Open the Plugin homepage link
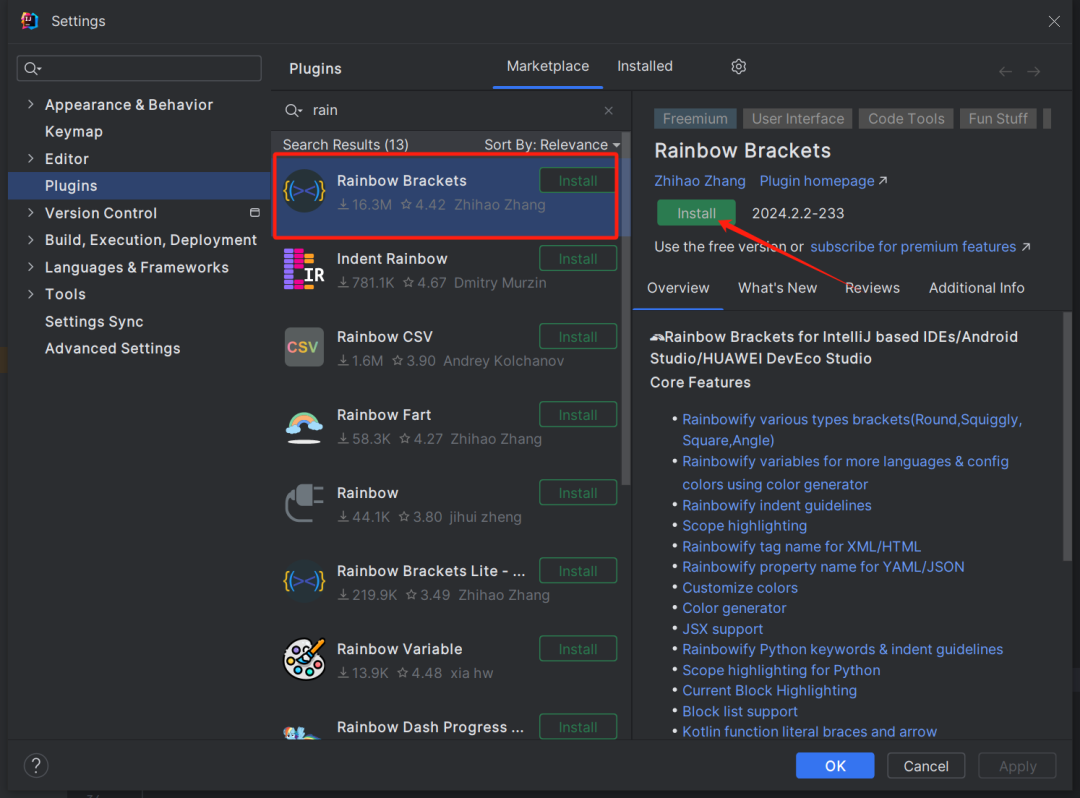 click(x=823, y=181)
